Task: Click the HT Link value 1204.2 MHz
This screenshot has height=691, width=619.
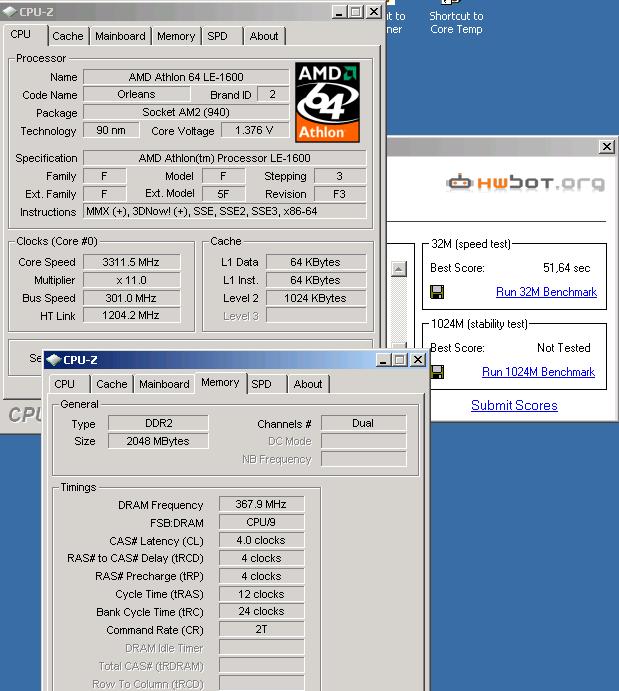Action: (x=131, y=316)
